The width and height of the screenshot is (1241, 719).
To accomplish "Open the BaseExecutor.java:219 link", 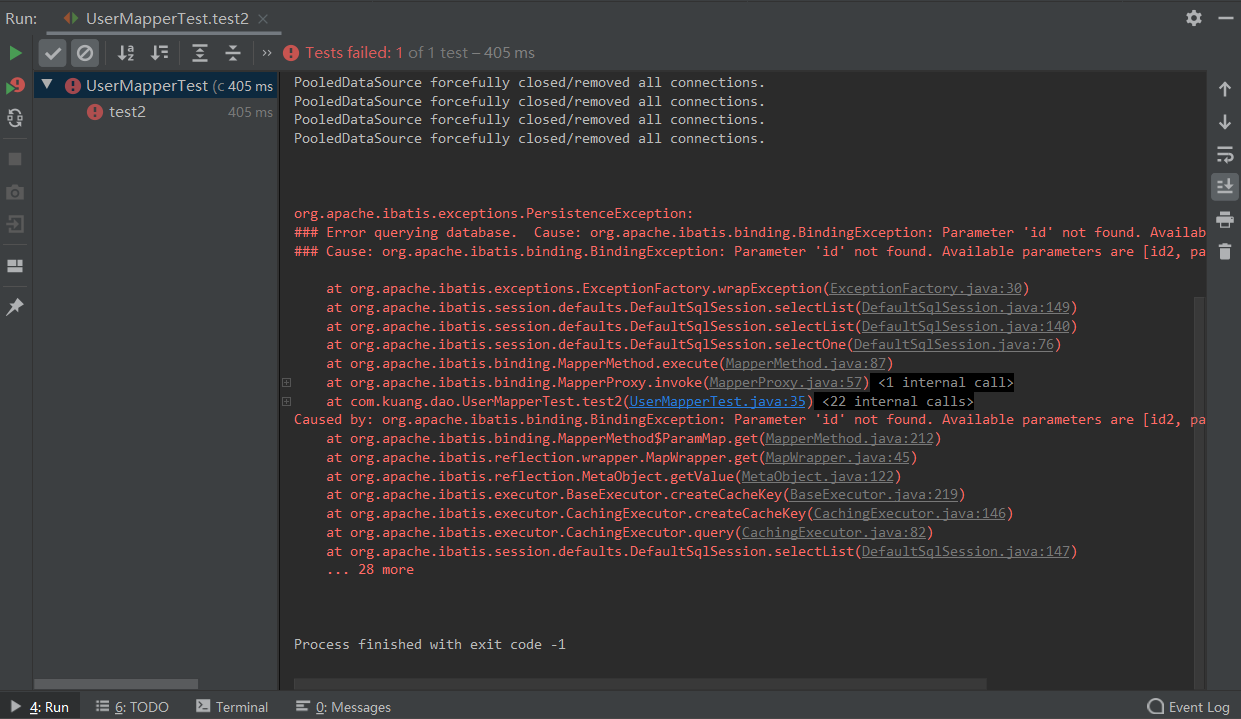I will tap(874, 495).
